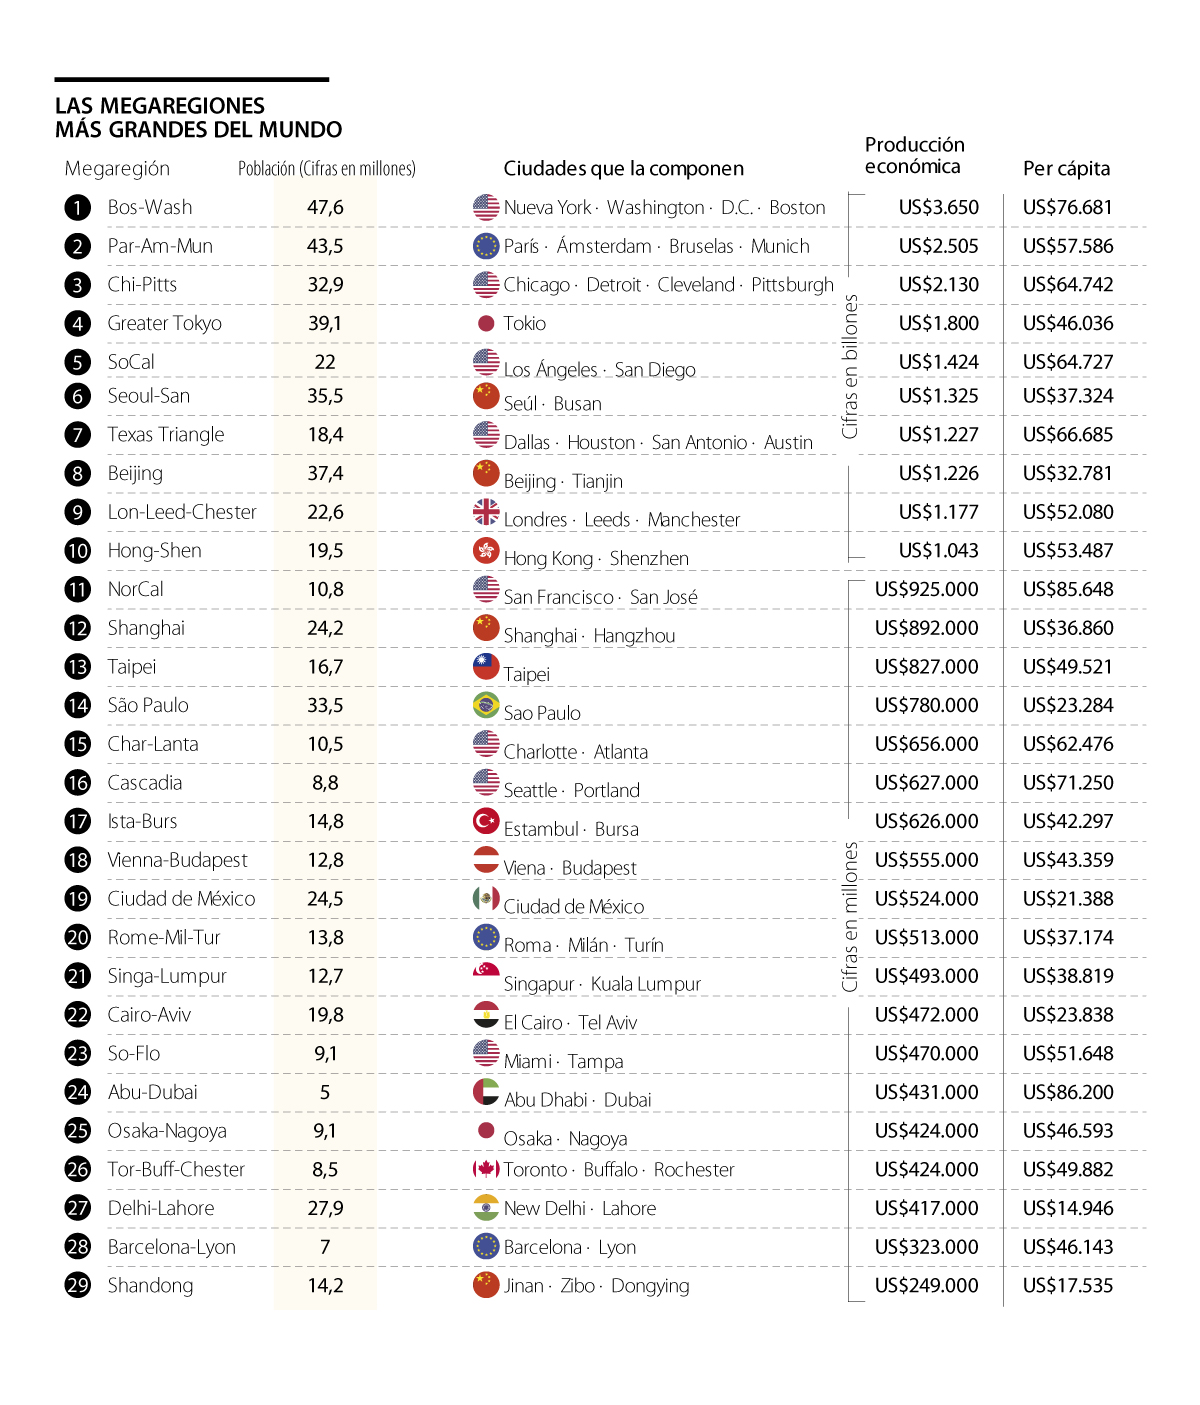Click the United Kingdom flag beside Londres
The width and height of the screenshot is (1200, 1405).
486,512
